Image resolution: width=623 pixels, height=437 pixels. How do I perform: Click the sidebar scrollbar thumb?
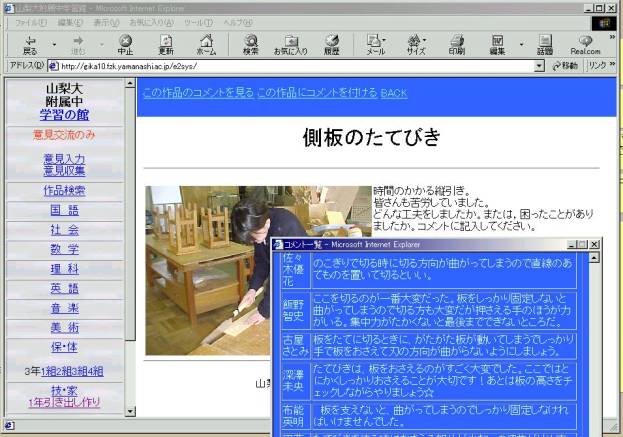tap(130, 214)
